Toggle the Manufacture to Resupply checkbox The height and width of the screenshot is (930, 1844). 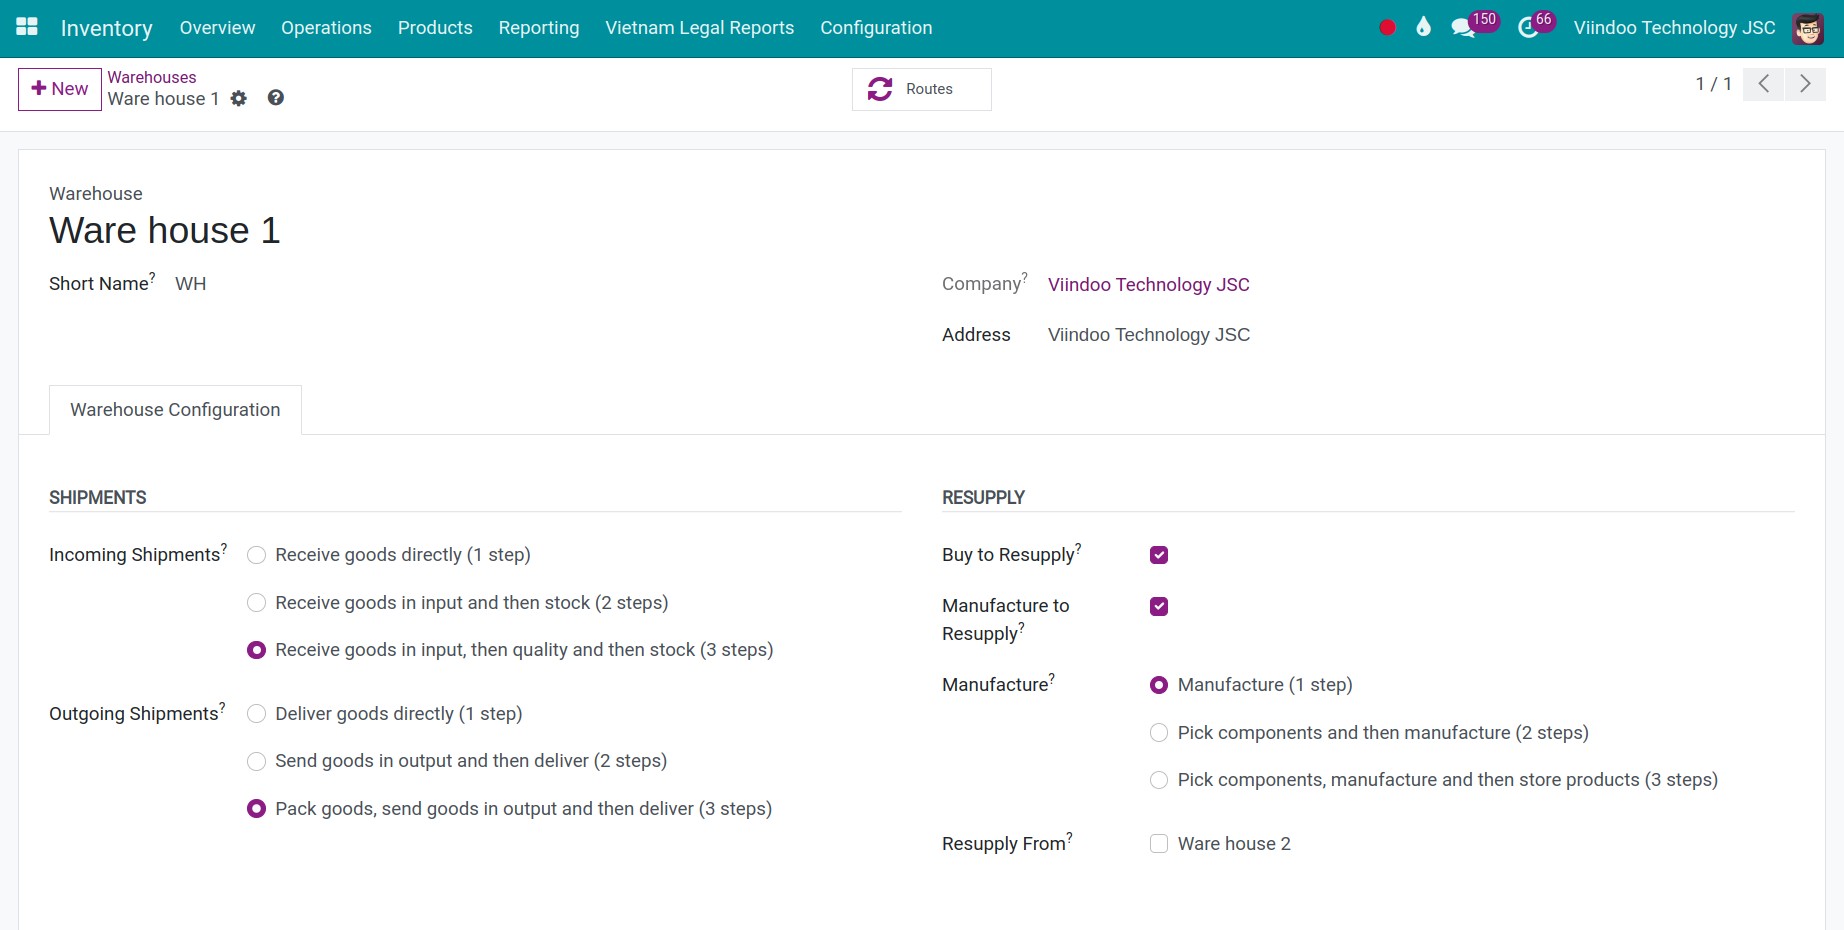click(x=1159, y=606)
